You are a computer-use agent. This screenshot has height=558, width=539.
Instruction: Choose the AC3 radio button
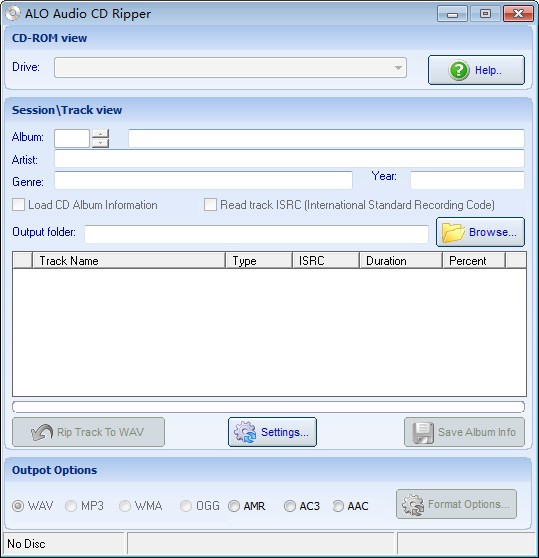[290, 506]
